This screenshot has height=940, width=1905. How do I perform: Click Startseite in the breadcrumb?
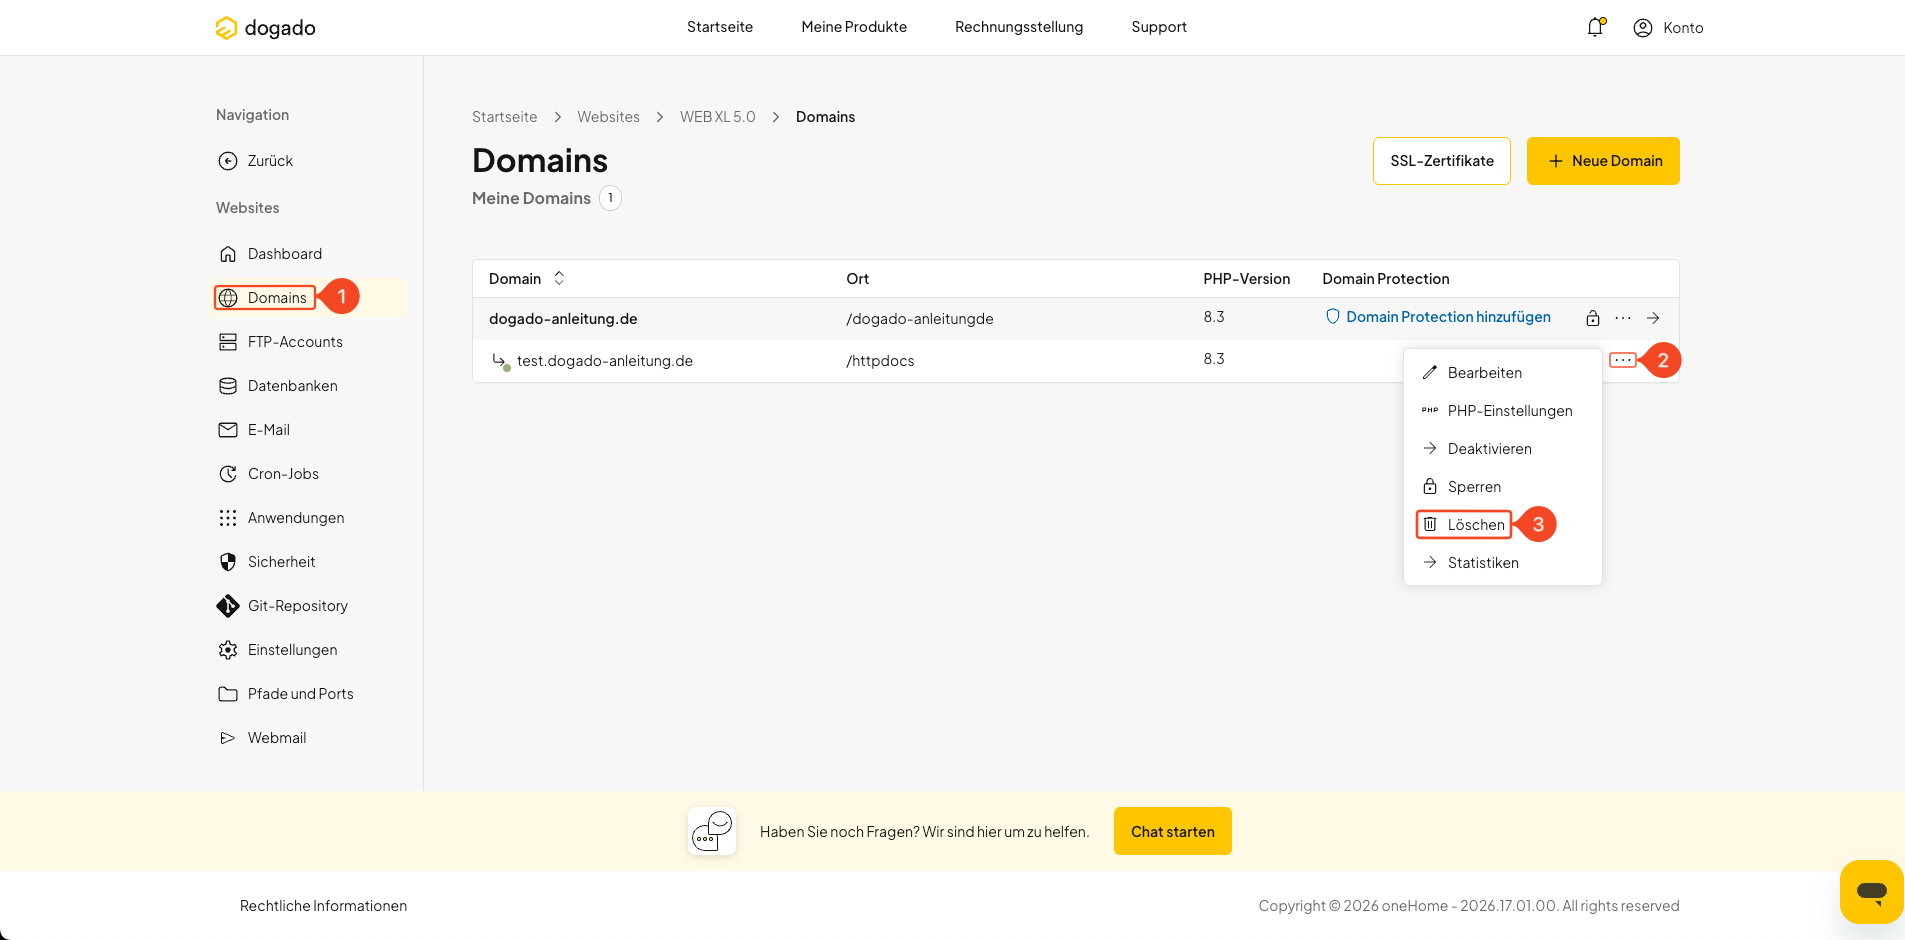click(504, 117)
